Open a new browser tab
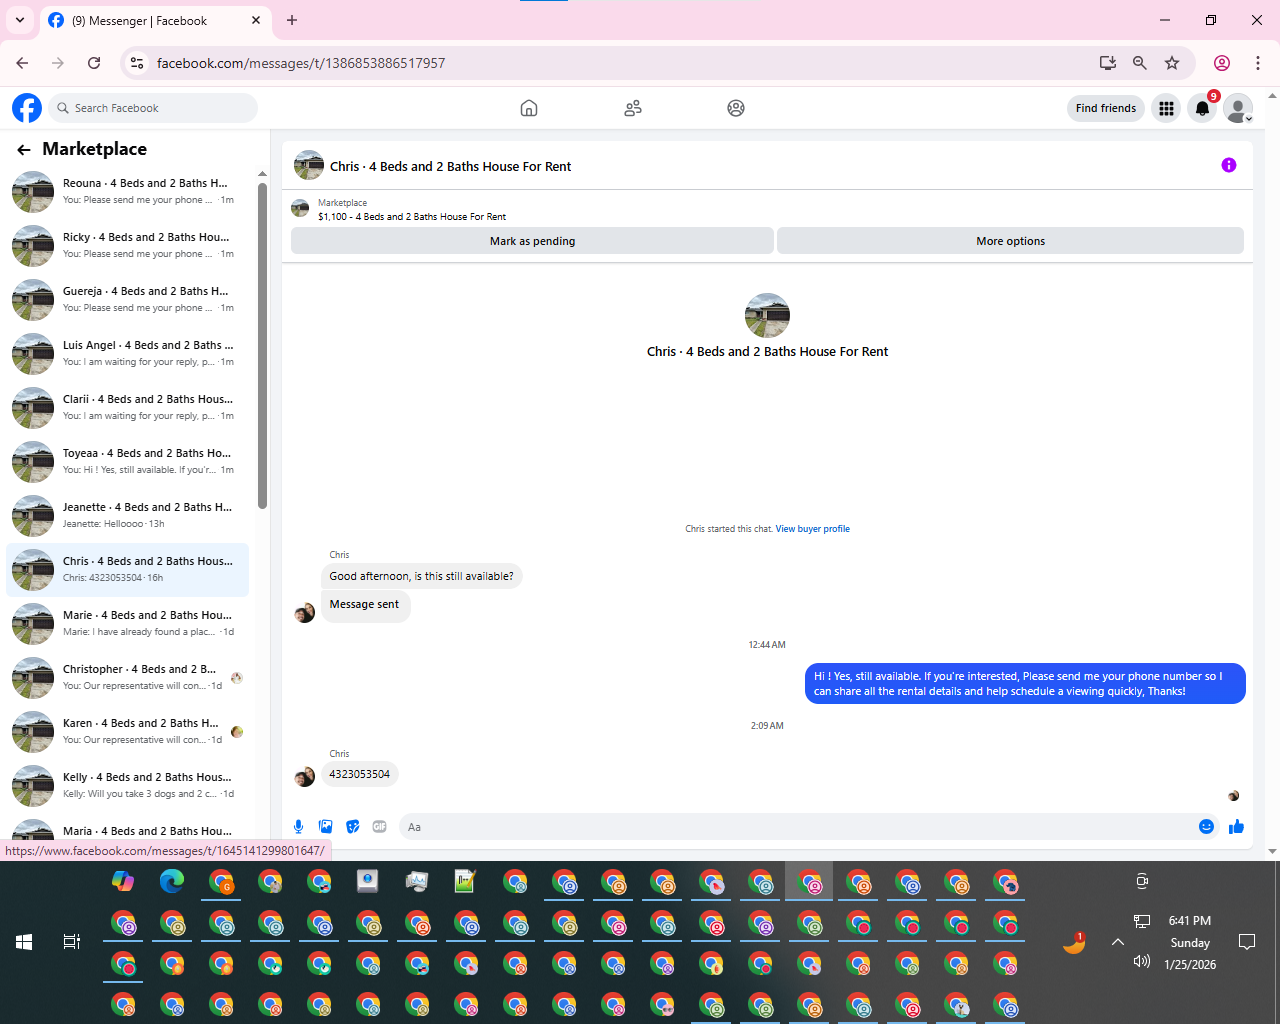 292,20
